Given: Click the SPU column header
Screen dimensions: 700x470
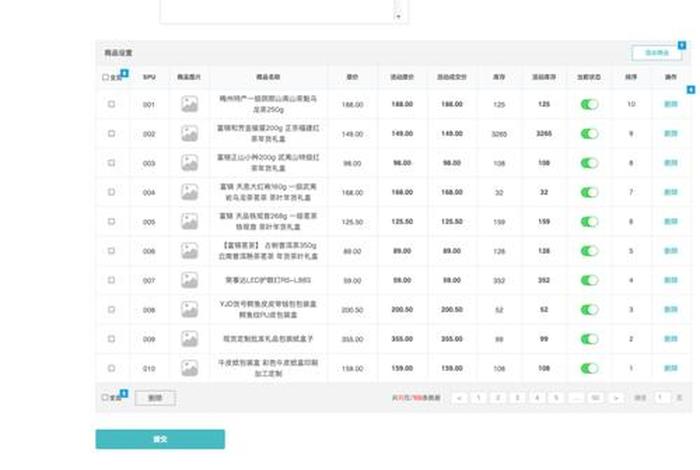Looking at the screenshot, I should click(x=149, y=77).
